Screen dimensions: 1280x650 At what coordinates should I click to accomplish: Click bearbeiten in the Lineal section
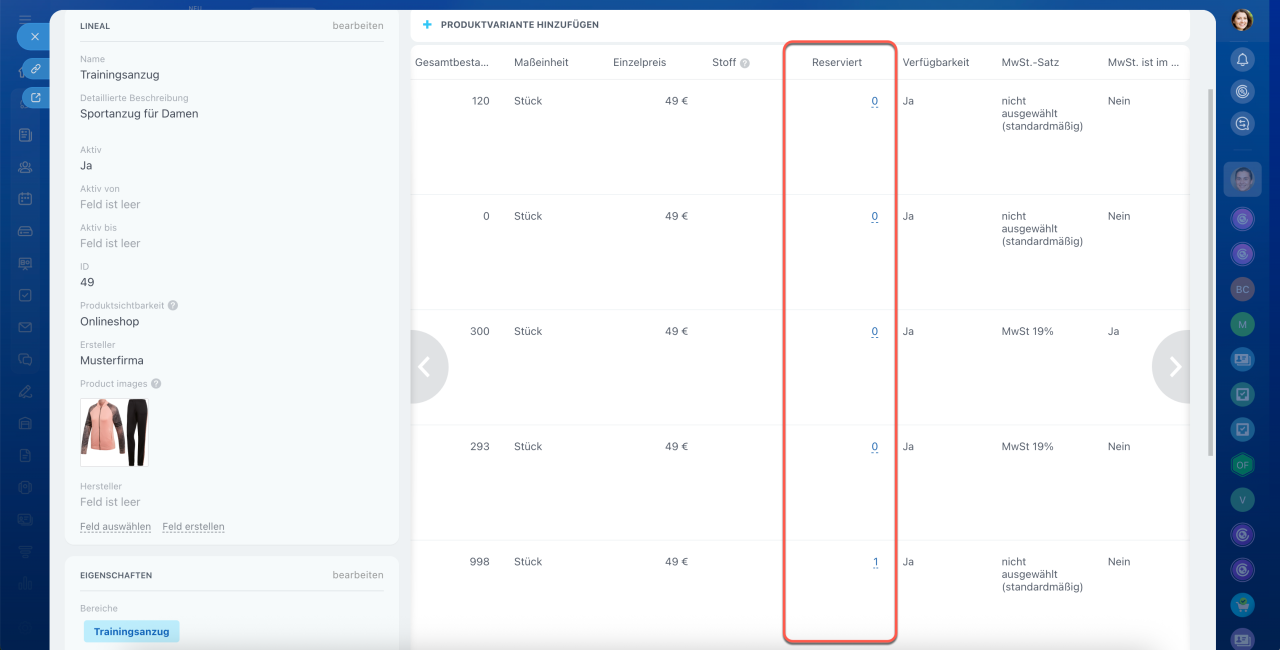[x=357, y=26]
